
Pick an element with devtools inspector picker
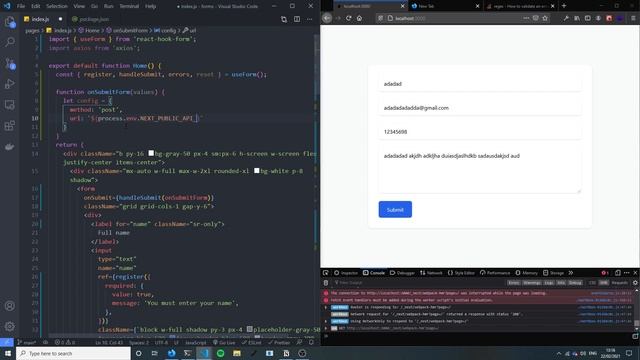tap(326, 273)
